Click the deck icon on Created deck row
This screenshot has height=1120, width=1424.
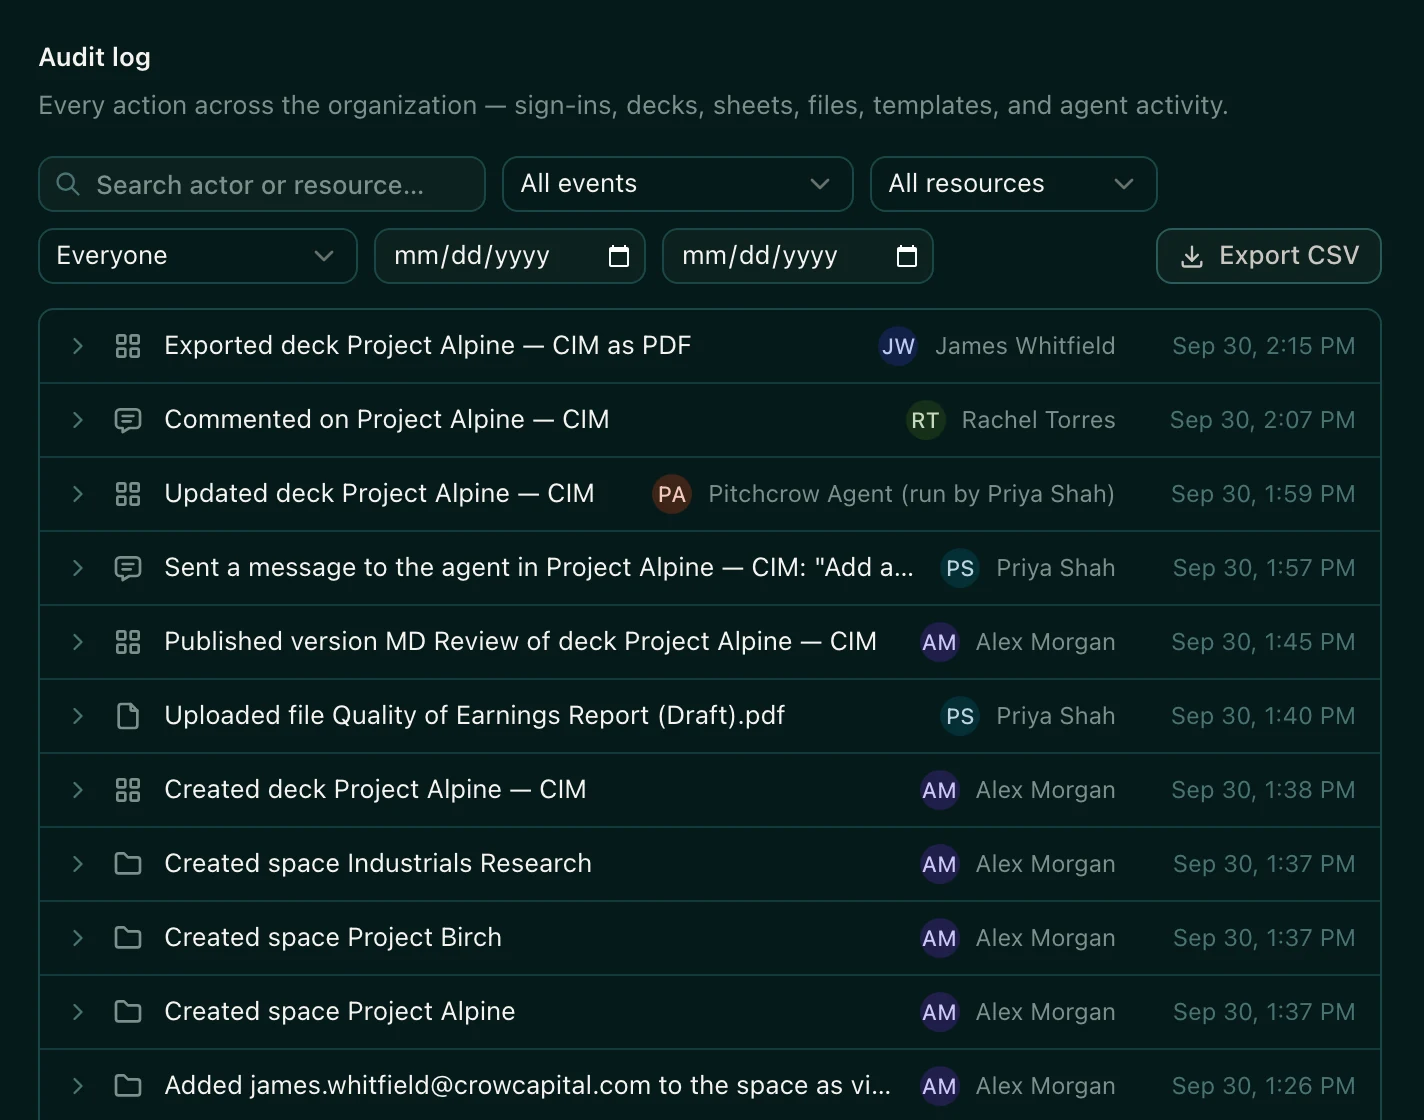(128, 790)
